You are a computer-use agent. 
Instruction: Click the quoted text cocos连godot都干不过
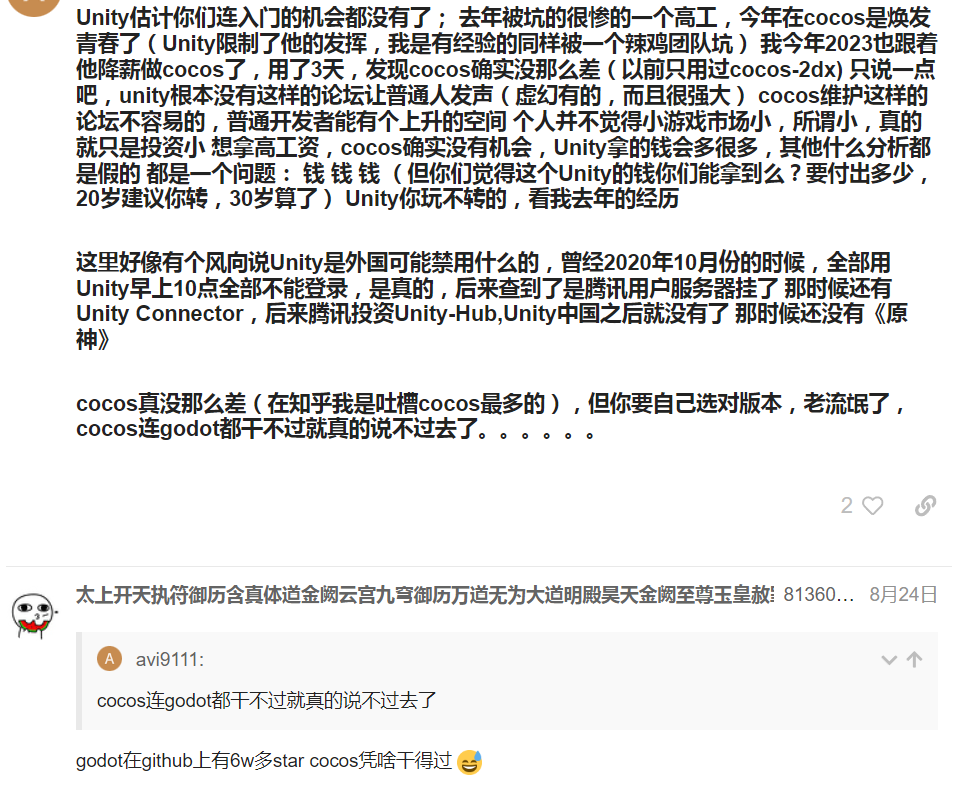[x=267, y=700]
